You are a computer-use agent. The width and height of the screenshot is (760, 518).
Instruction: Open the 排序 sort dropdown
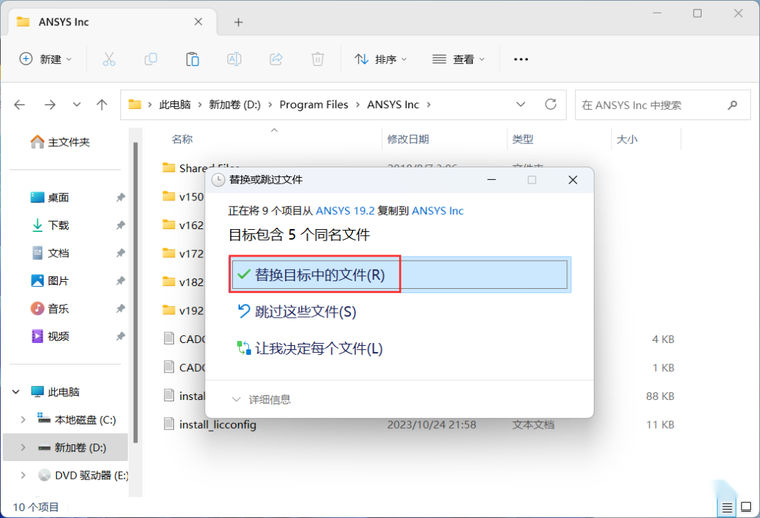coord(380,59)
